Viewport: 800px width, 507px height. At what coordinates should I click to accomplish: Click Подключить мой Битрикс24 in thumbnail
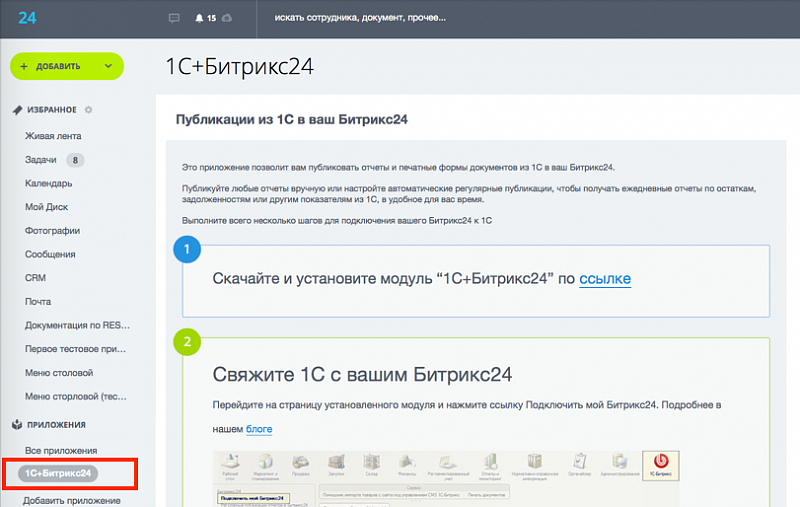click(x=253, y=498)
